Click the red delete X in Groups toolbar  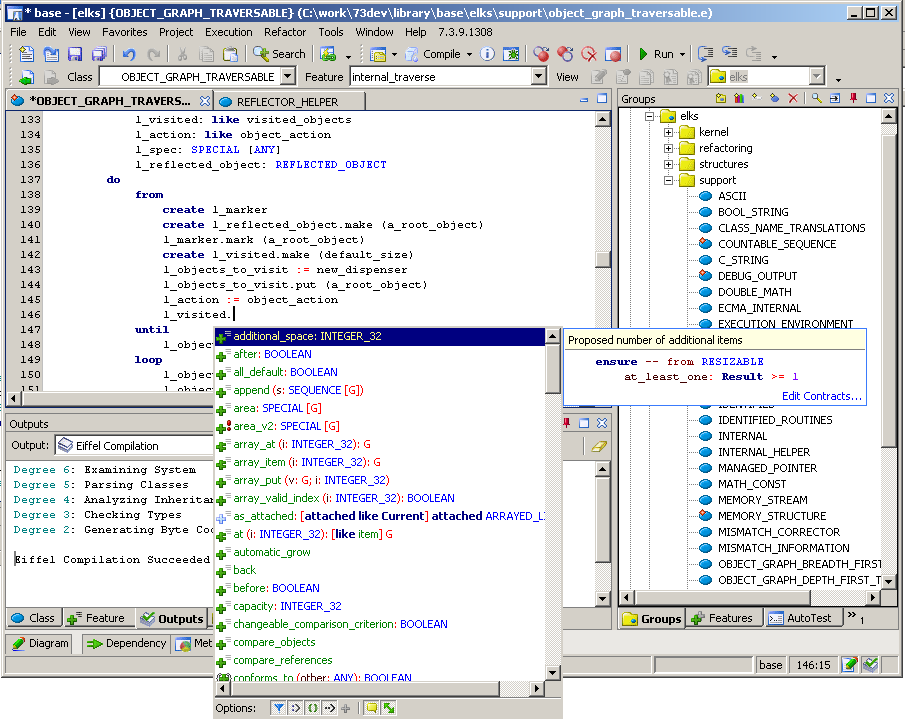click(x=793, y=98)
